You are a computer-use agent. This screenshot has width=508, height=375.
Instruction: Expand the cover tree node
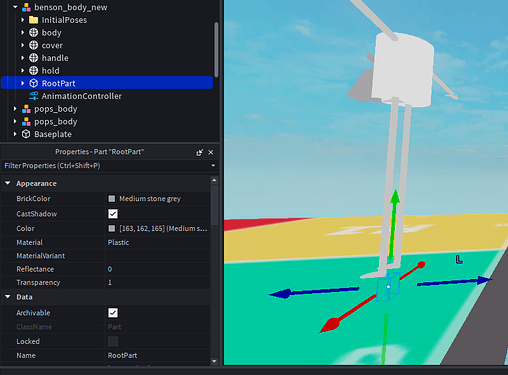tap(22, 45)
